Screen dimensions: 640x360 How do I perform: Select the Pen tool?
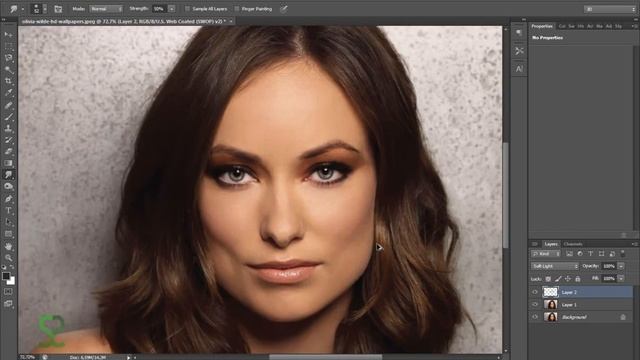8,199
